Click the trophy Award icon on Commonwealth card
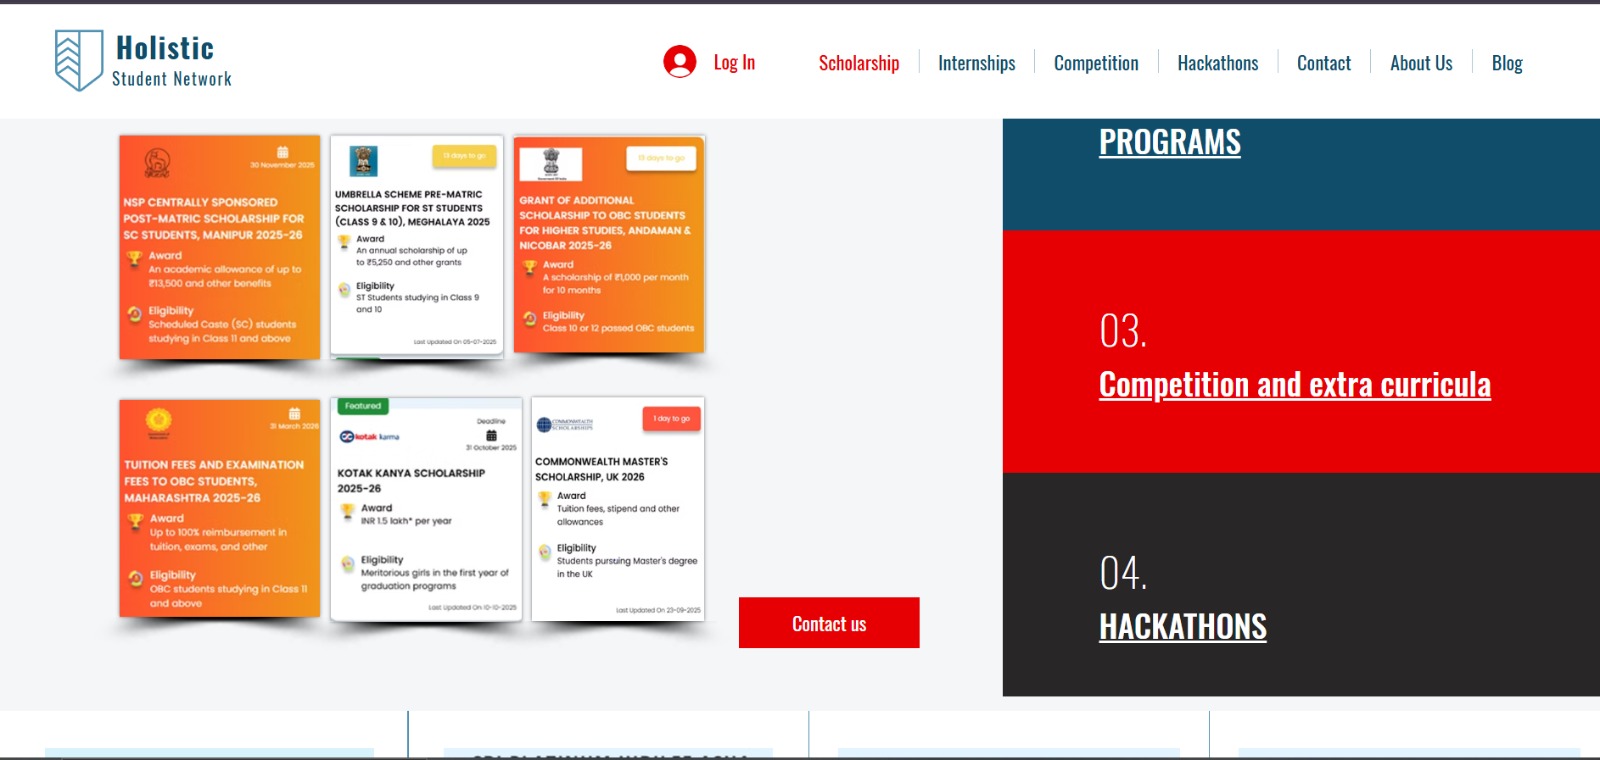The height and width of the screenshot is (760, 1600). pyautogui.click(x=545, y=497)
